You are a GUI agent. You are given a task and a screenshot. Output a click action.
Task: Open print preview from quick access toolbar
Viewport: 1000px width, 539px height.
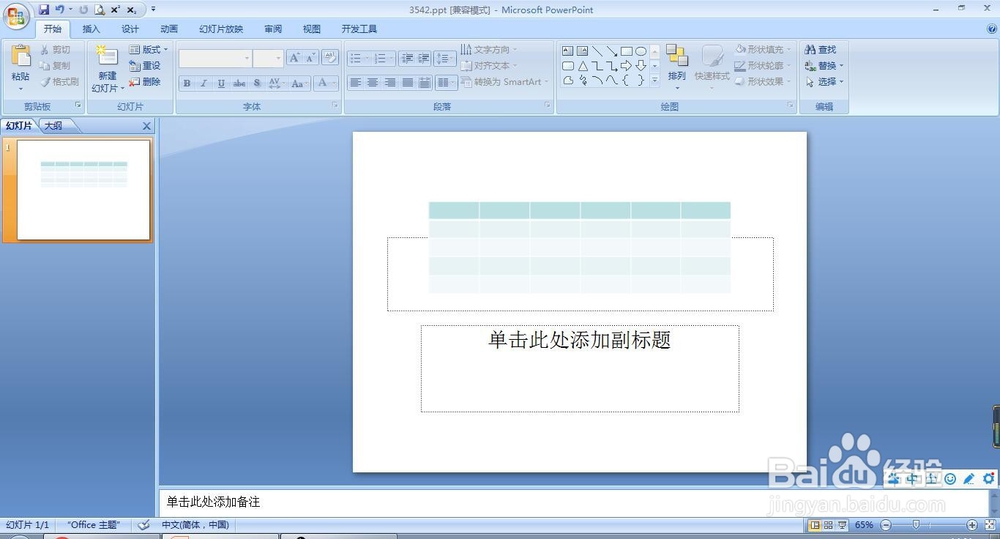coord(99,10)
